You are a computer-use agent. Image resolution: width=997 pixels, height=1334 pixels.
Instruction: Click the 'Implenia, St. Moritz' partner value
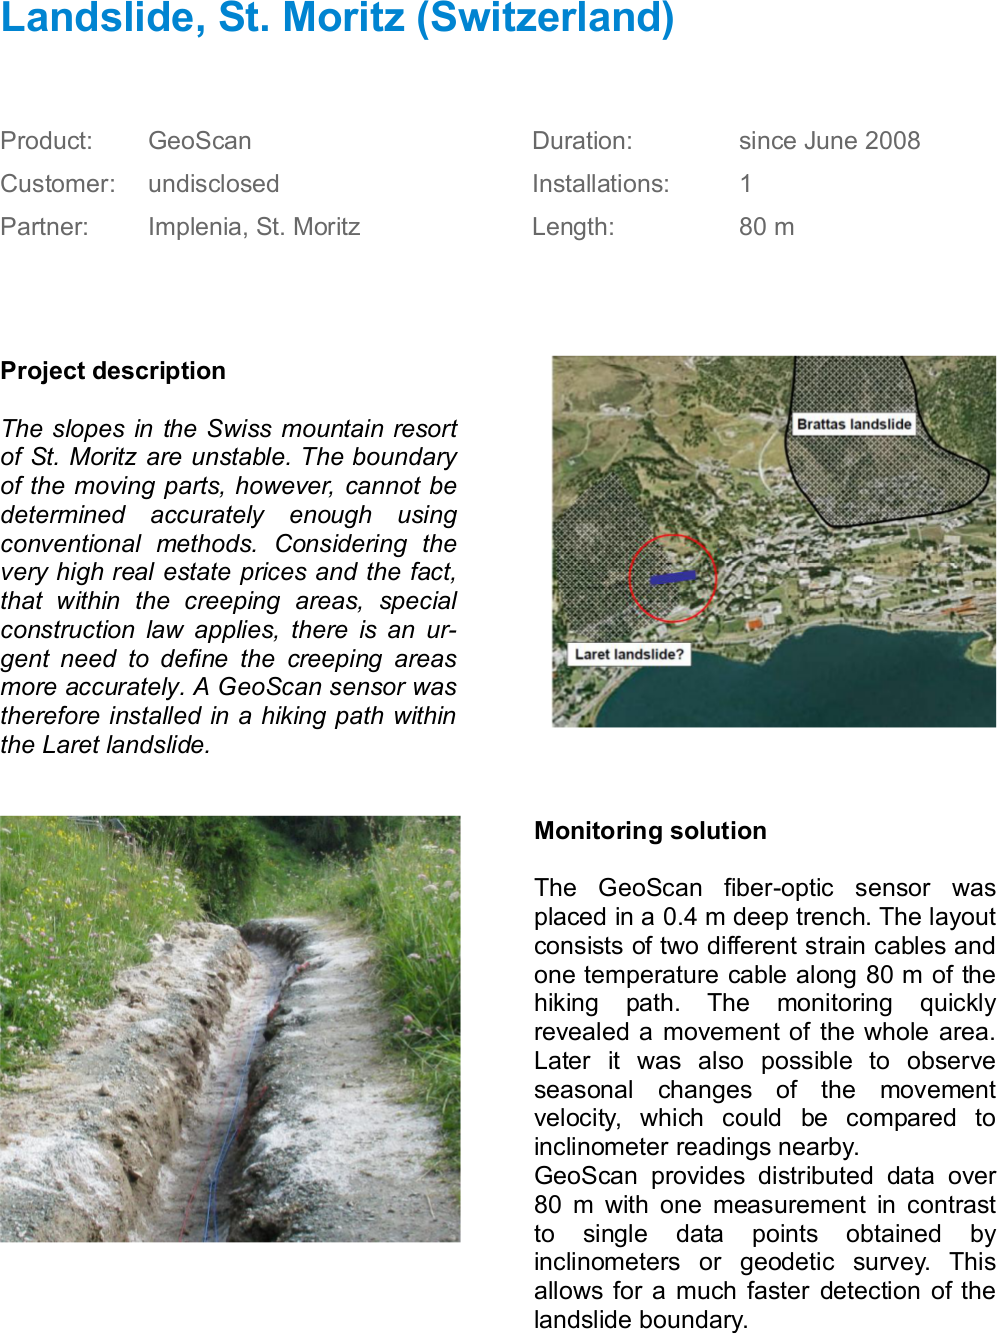coord(254,227)
